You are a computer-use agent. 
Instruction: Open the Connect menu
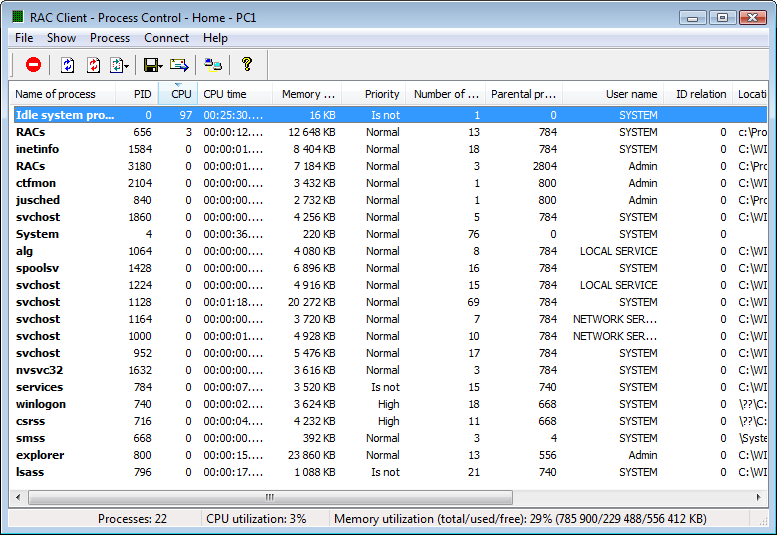click(x=166, y=38)
